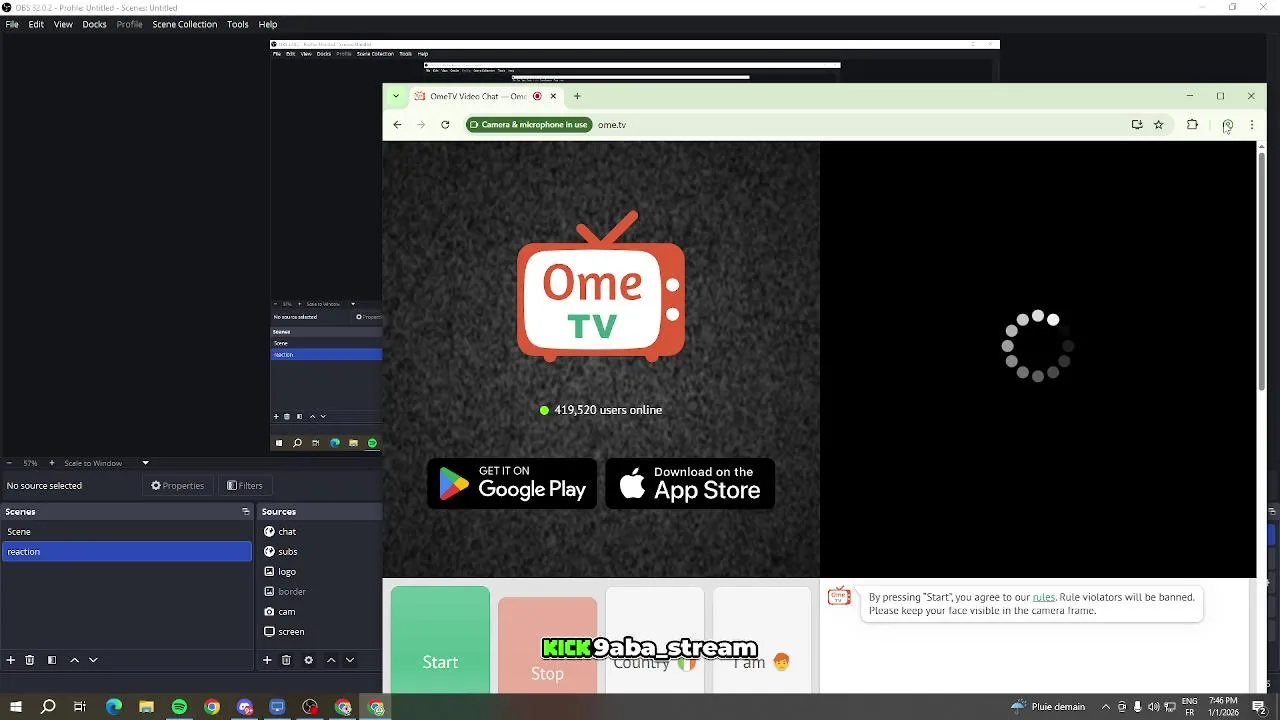Image resolution: width=1280 pixels, height=720 pixels.
Task: Open the OBS Docks menu
Action: (94, 24)
